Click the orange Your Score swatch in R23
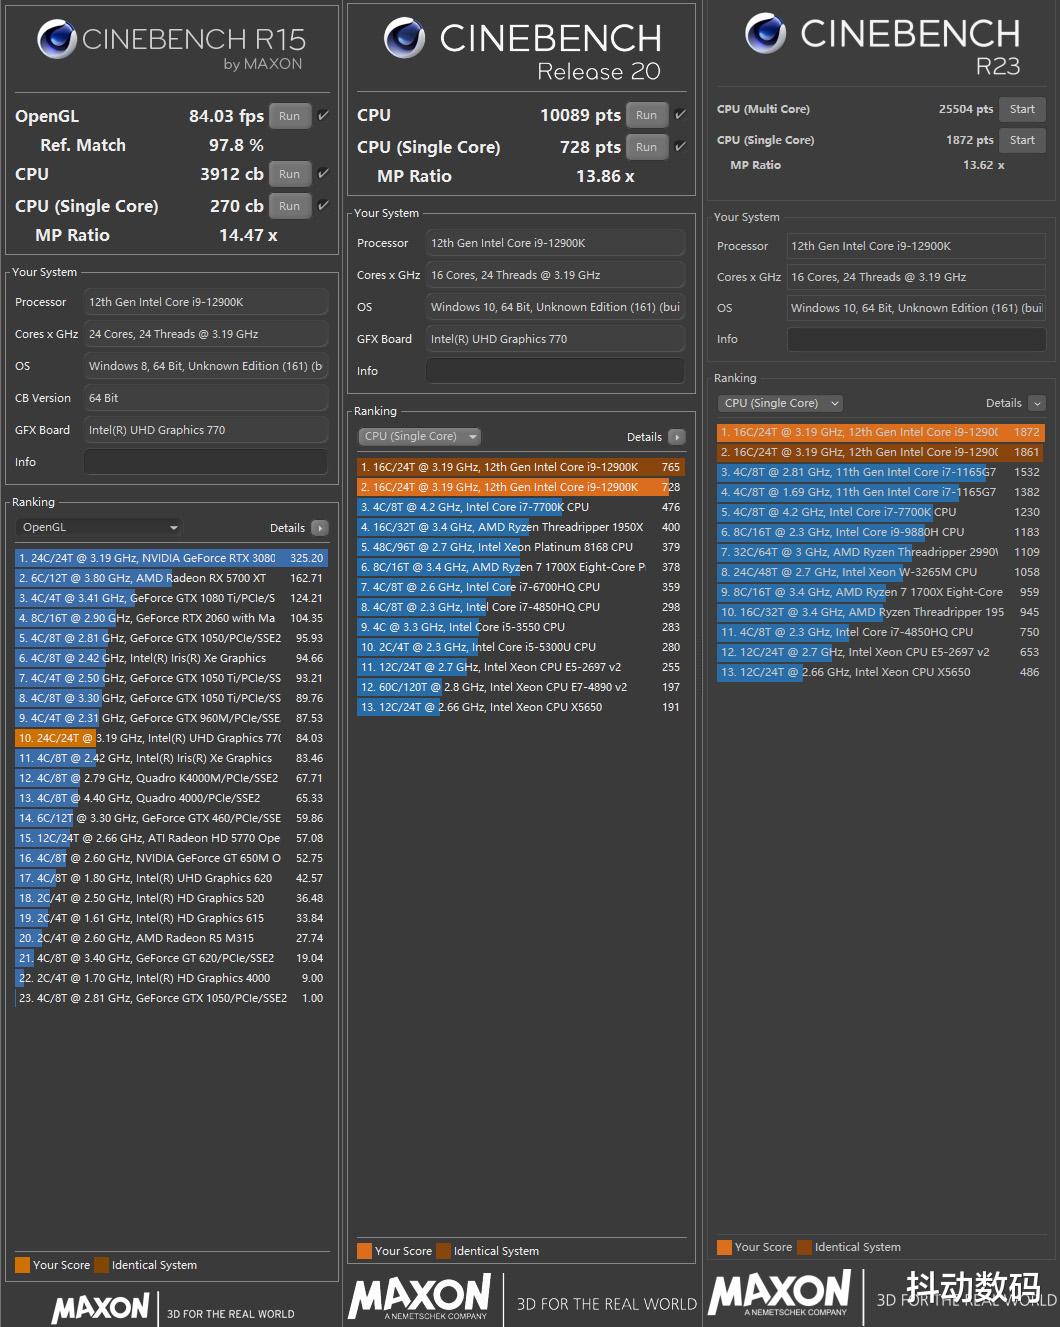 point(725,1247)
